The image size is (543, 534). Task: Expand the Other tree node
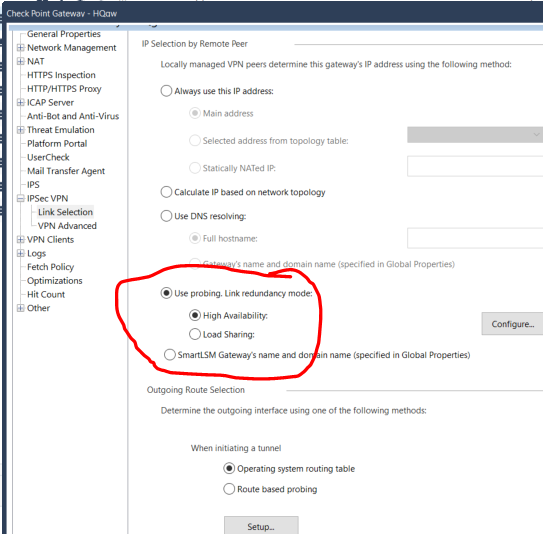(21, 308)
